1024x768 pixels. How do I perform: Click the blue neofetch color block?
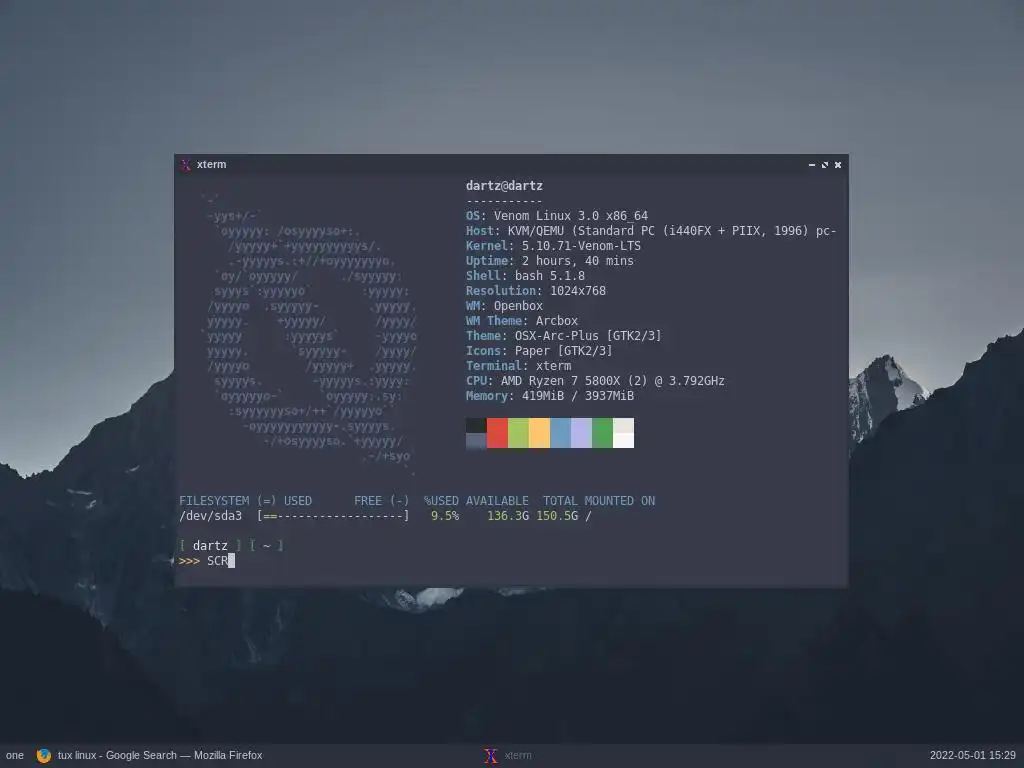(560, 433)
